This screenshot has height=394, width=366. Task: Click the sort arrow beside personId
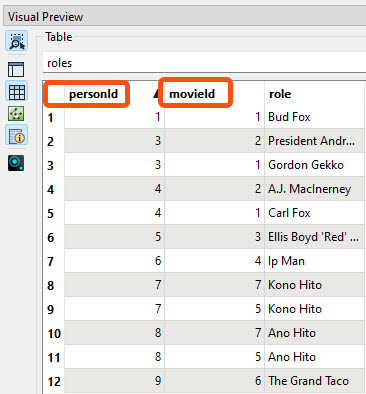pos(156,94)
